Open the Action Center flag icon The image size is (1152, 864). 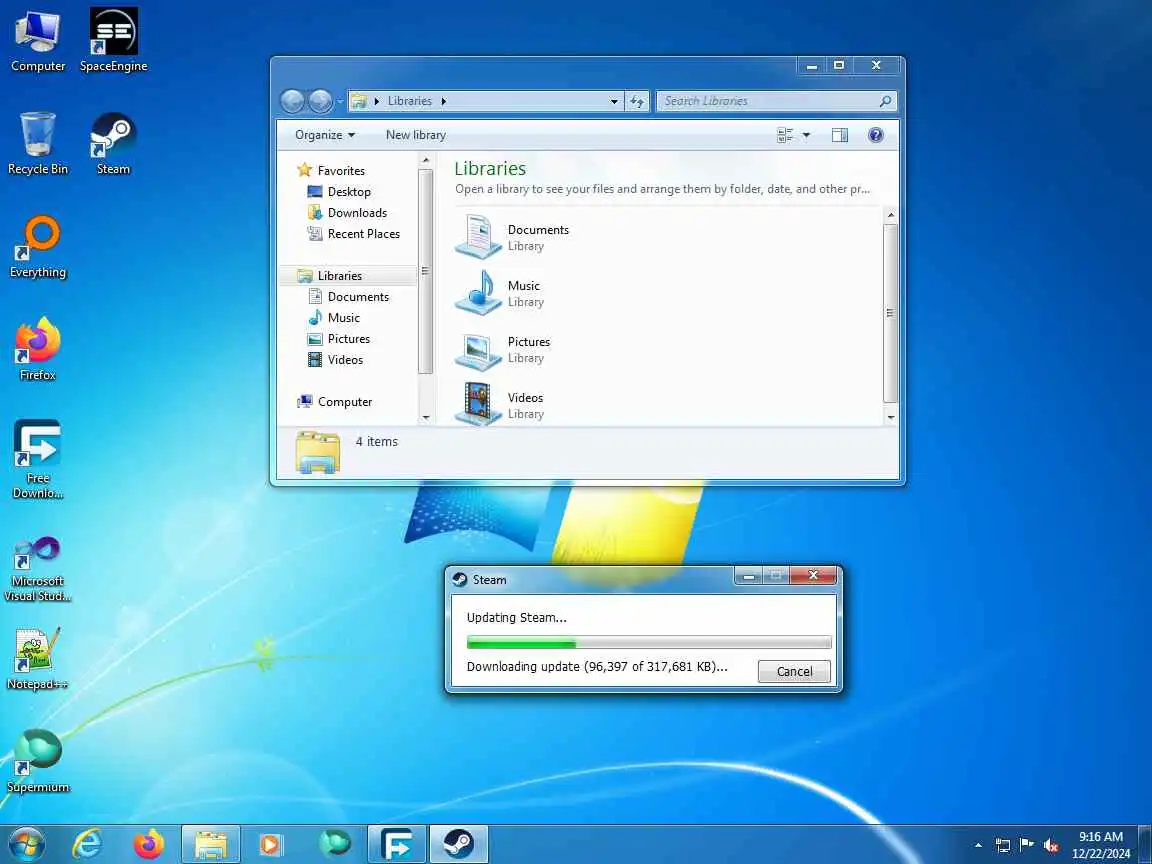click(x=1026, y=845)
